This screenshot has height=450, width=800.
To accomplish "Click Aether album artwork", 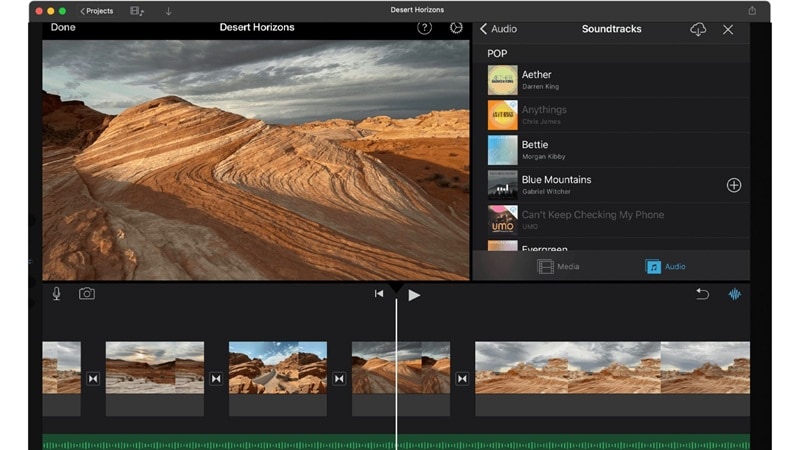I will coord(503,80).
